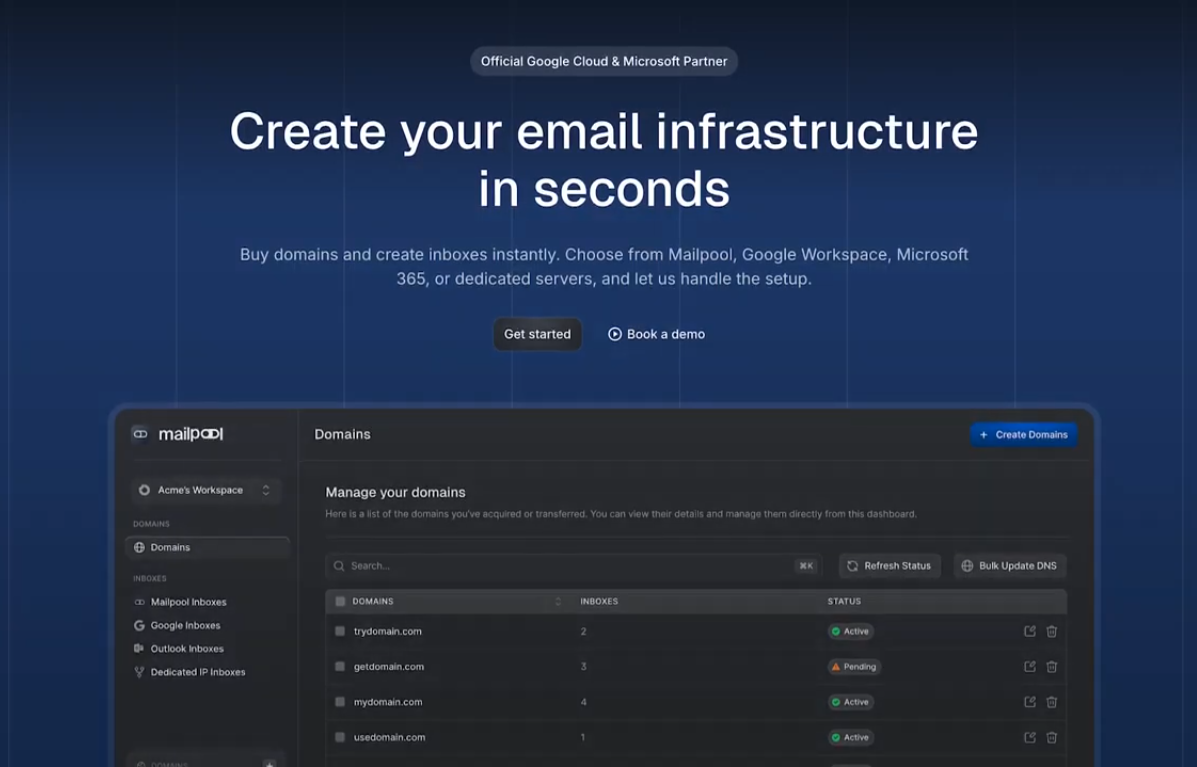
Task: Check the mydomain.com row checkbox
Action: click(x=340, y=701)
